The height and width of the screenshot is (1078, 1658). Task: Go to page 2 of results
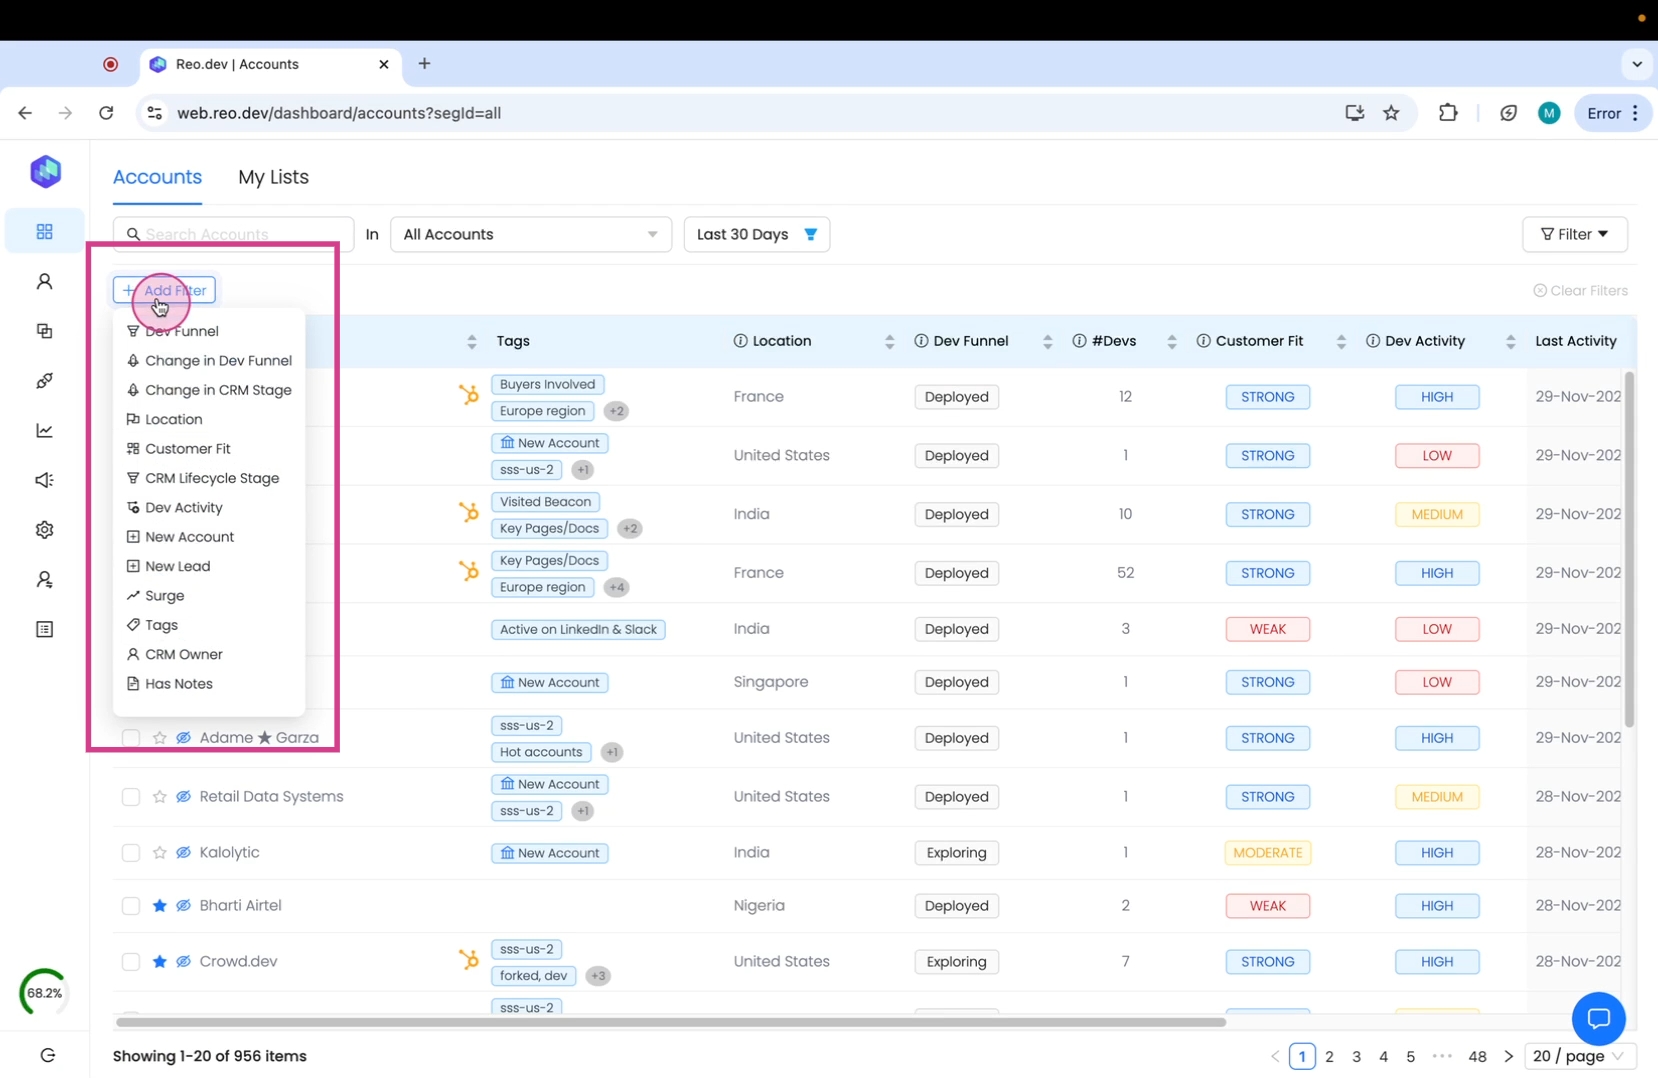tap(1329, 1056)
